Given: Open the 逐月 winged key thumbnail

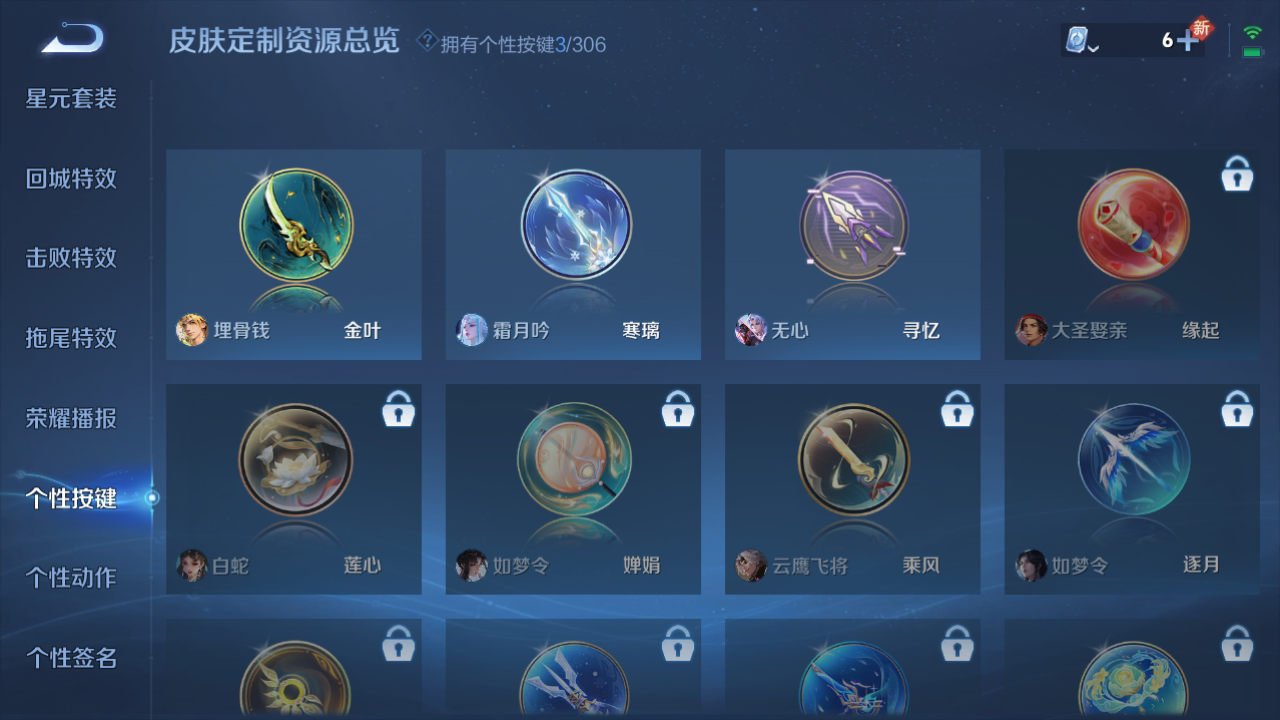Looking at the screenshot, I should pyautogui.click(x=1134, y=459).
